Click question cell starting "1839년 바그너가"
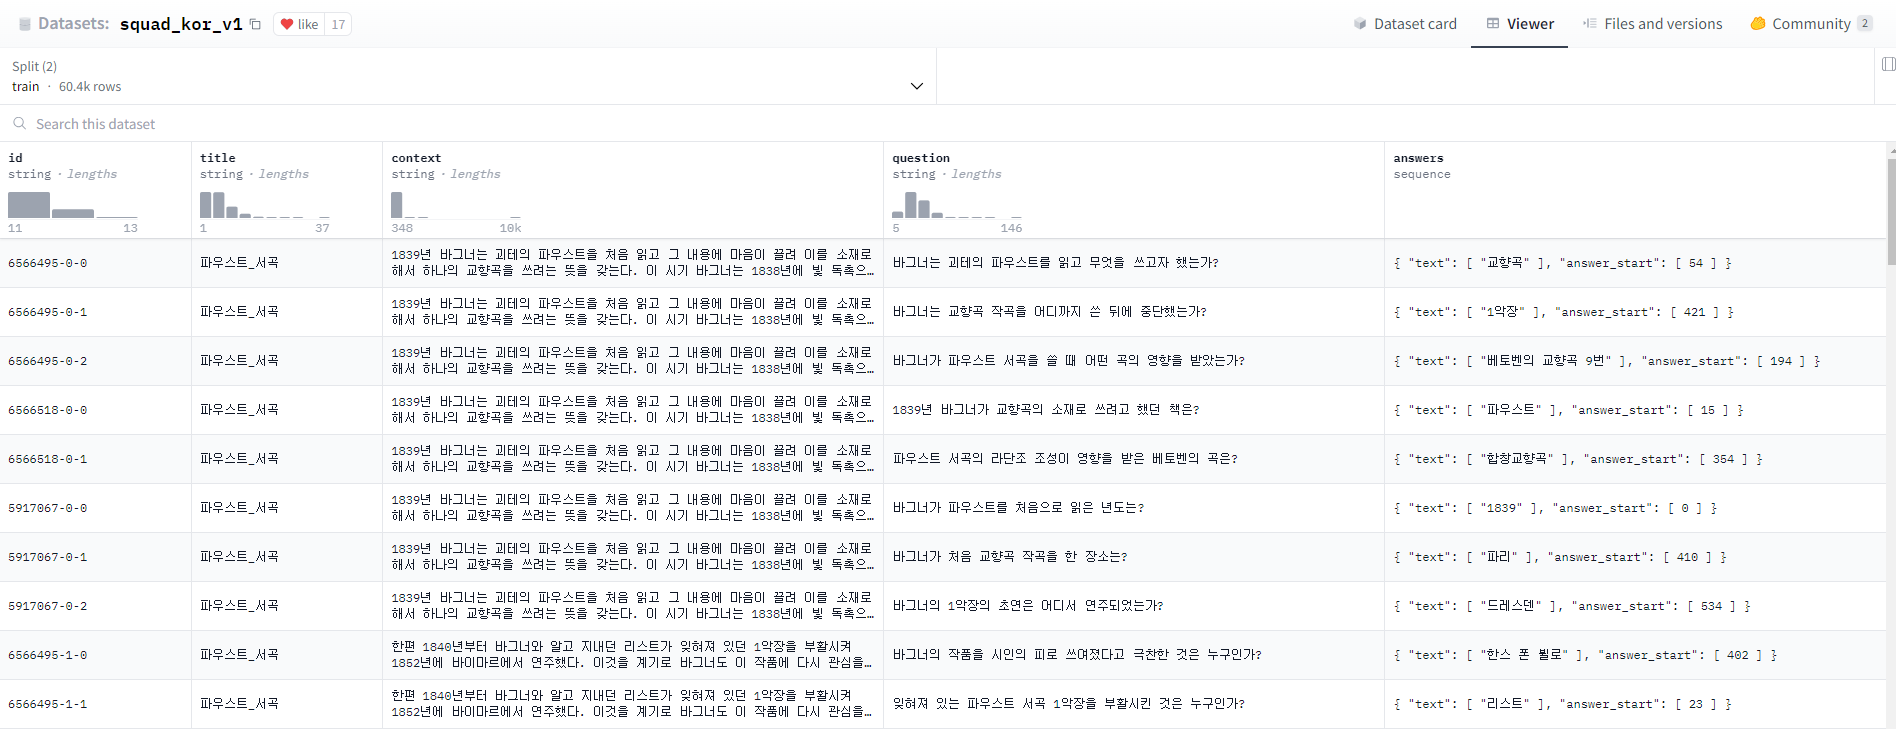 1134,410
